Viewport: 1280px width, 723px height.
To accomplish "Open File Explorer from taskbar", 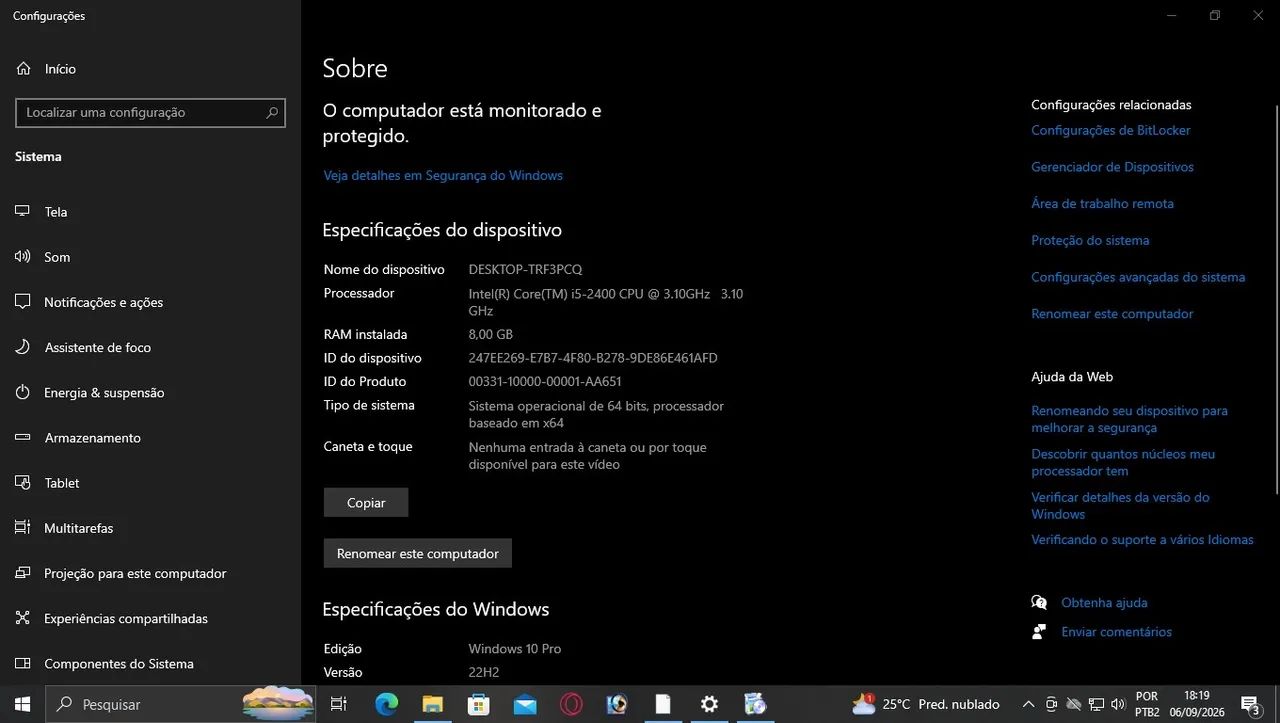I will 432,704.
